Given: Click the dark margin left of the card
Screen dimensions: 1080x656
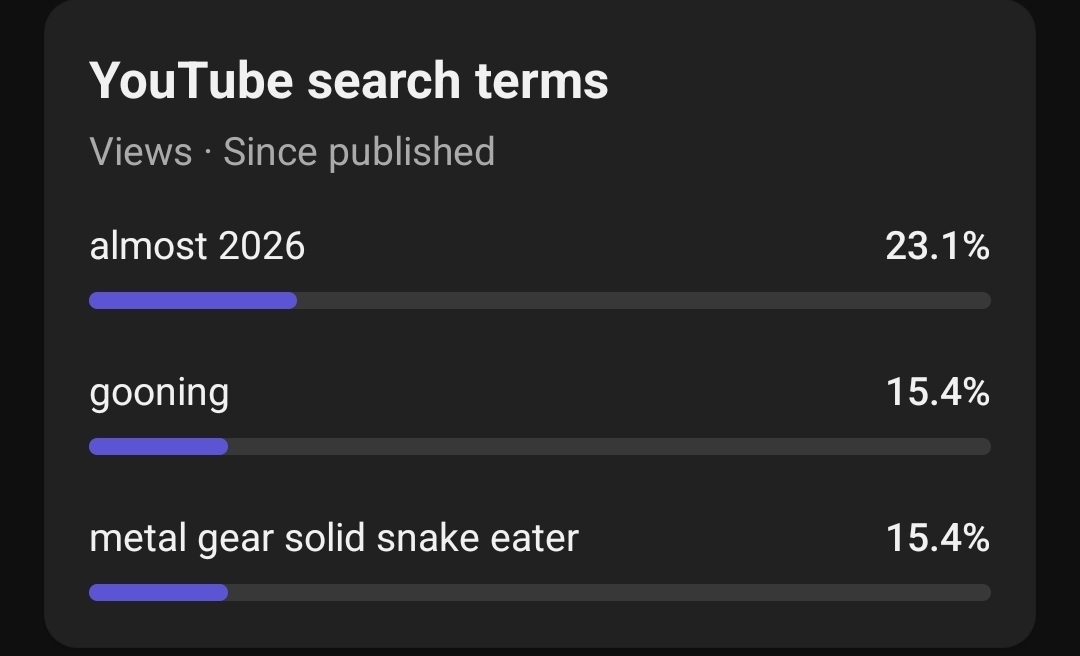Looking at the screenshot, I should pyautogui.click(x=20, y=330).
